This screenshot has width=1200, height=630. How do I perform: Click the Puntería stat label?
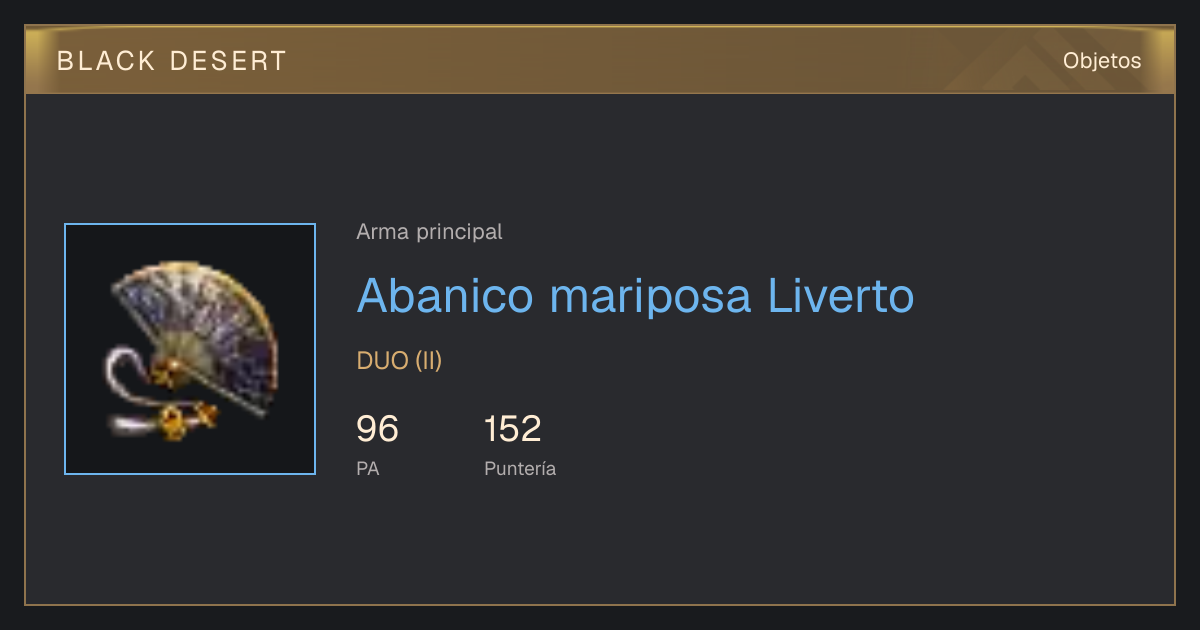click(x=520, y=468)
